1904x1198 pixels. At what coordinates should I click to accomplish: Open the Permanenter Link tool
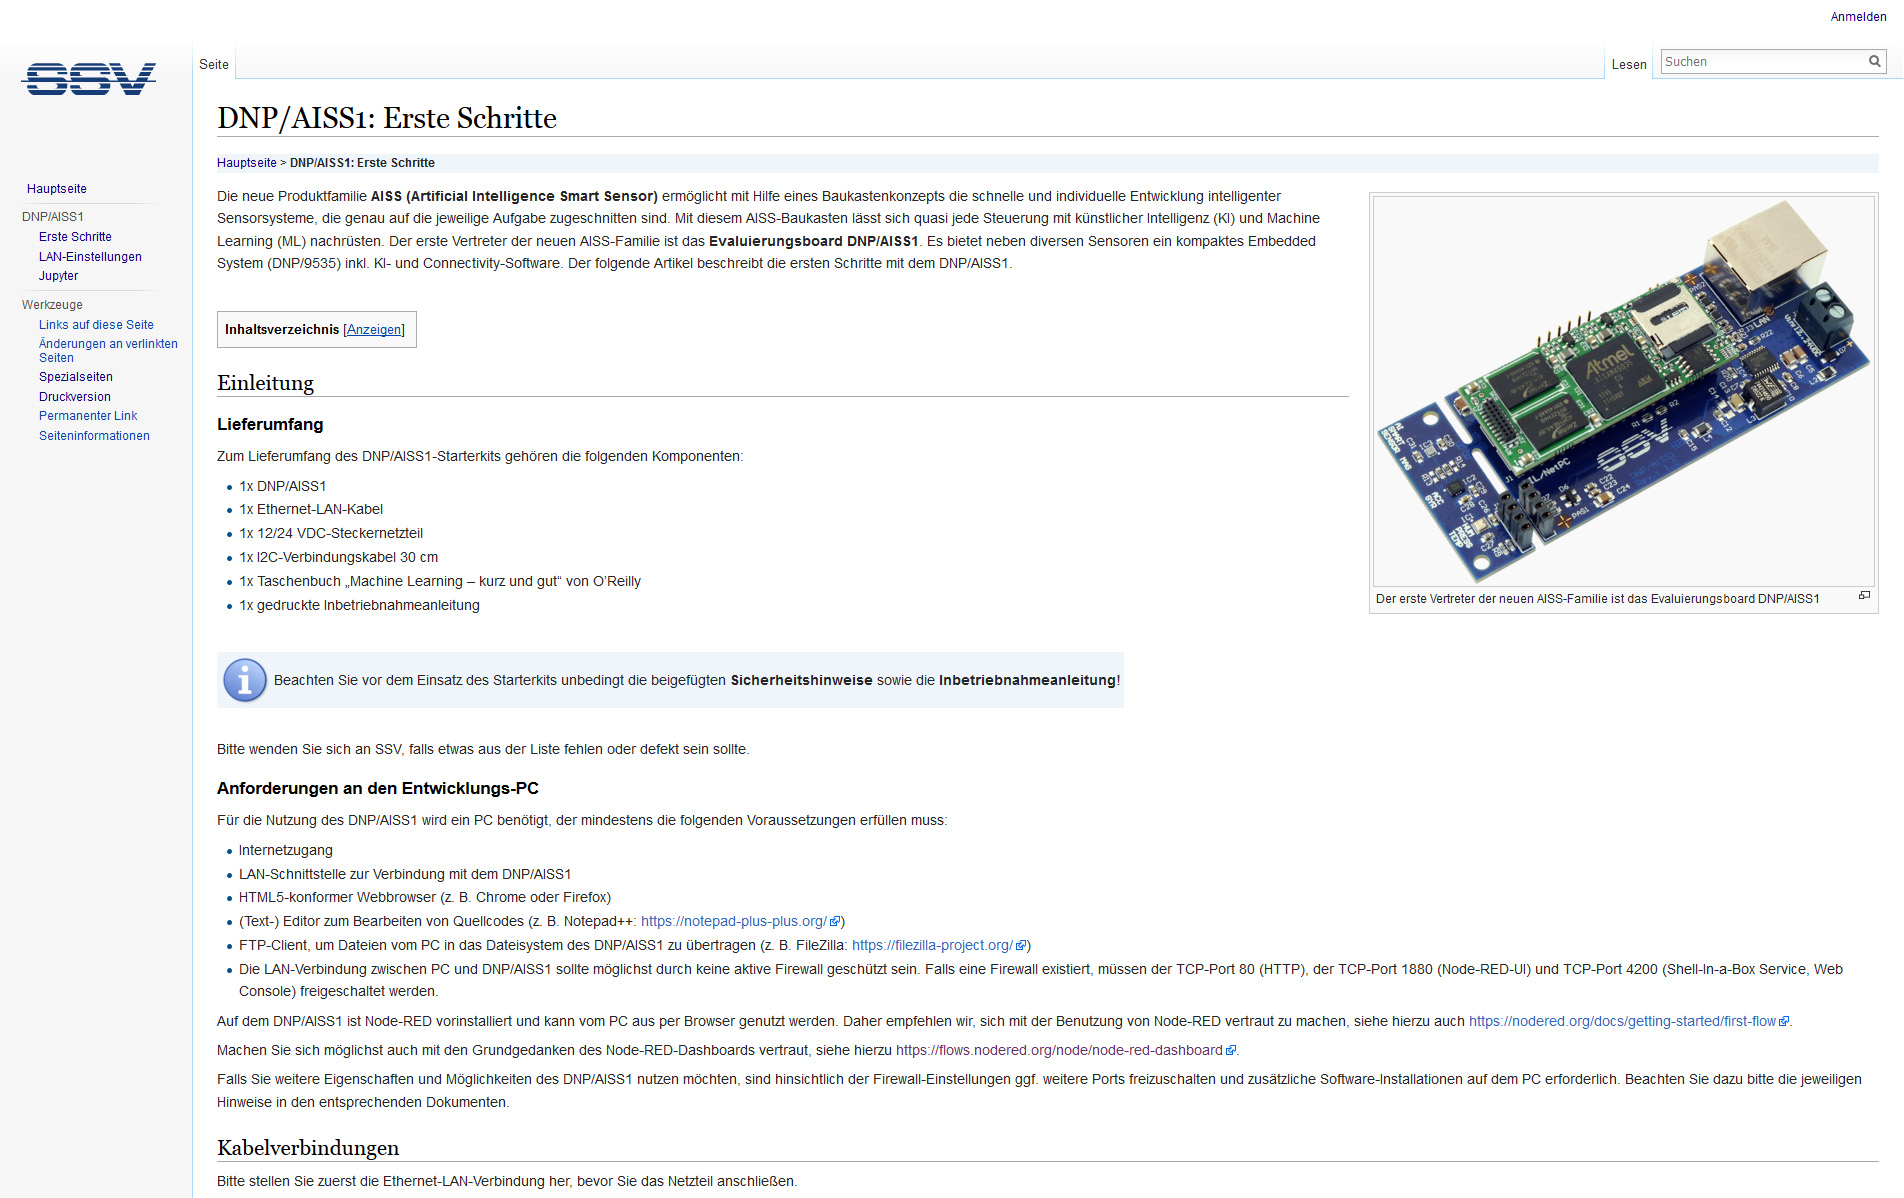88,415
